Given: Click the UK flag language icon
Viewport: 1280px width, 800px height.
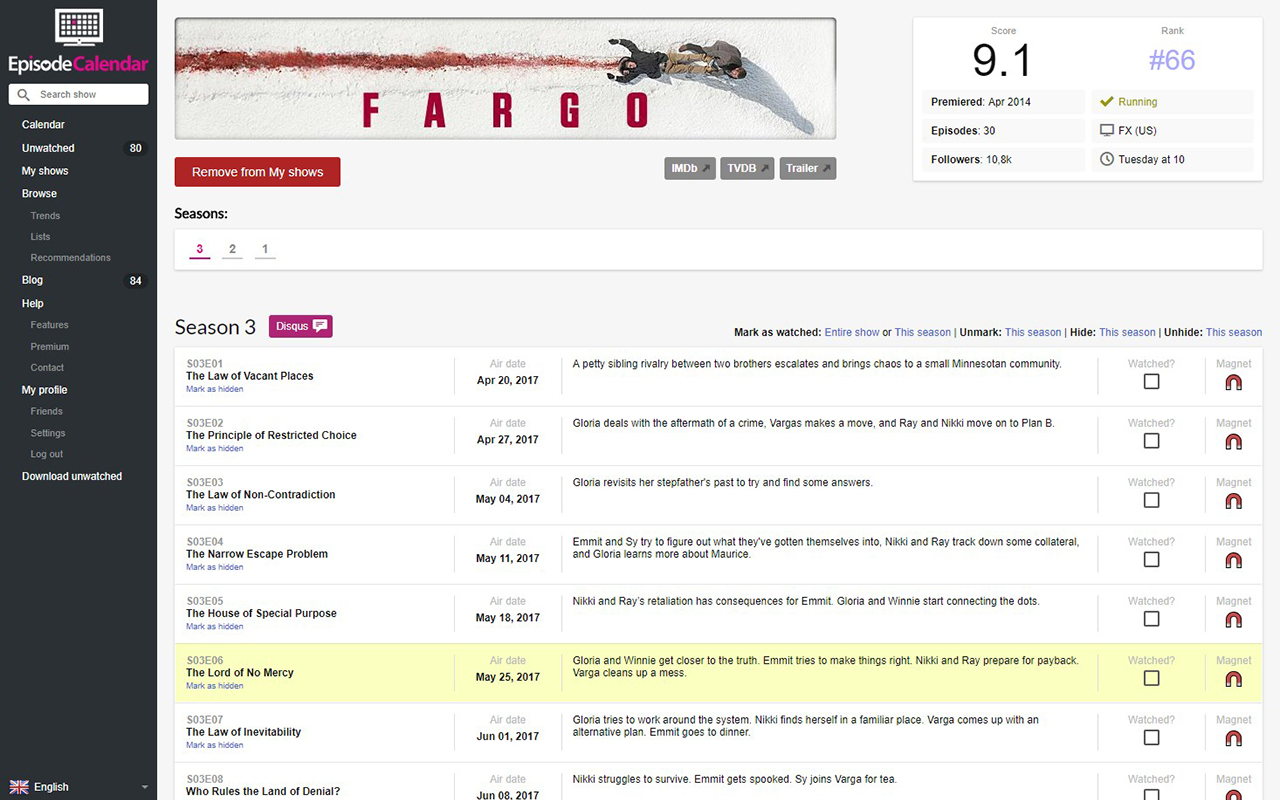Looking at the screenshot, I should coord(19,787).
